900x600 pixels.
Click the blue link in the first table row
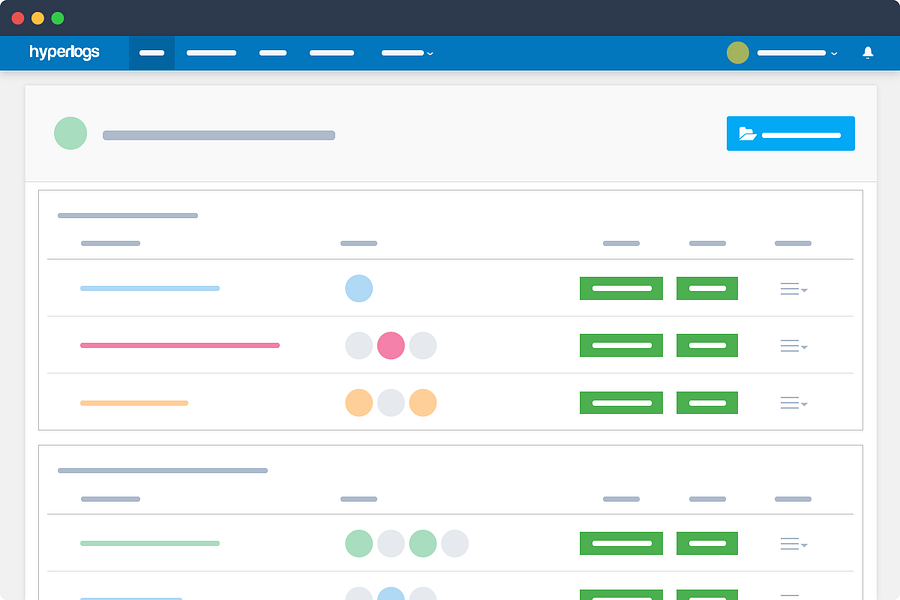click(x=150, y=288)
